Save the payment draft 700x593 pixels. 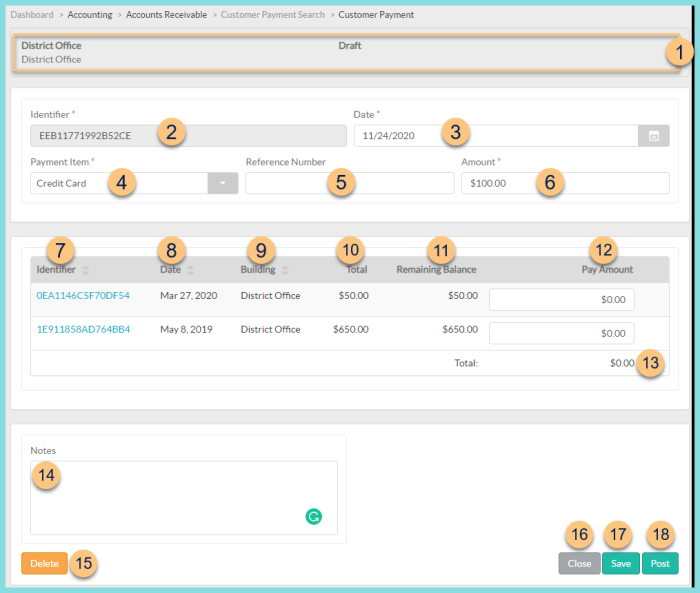621,564
